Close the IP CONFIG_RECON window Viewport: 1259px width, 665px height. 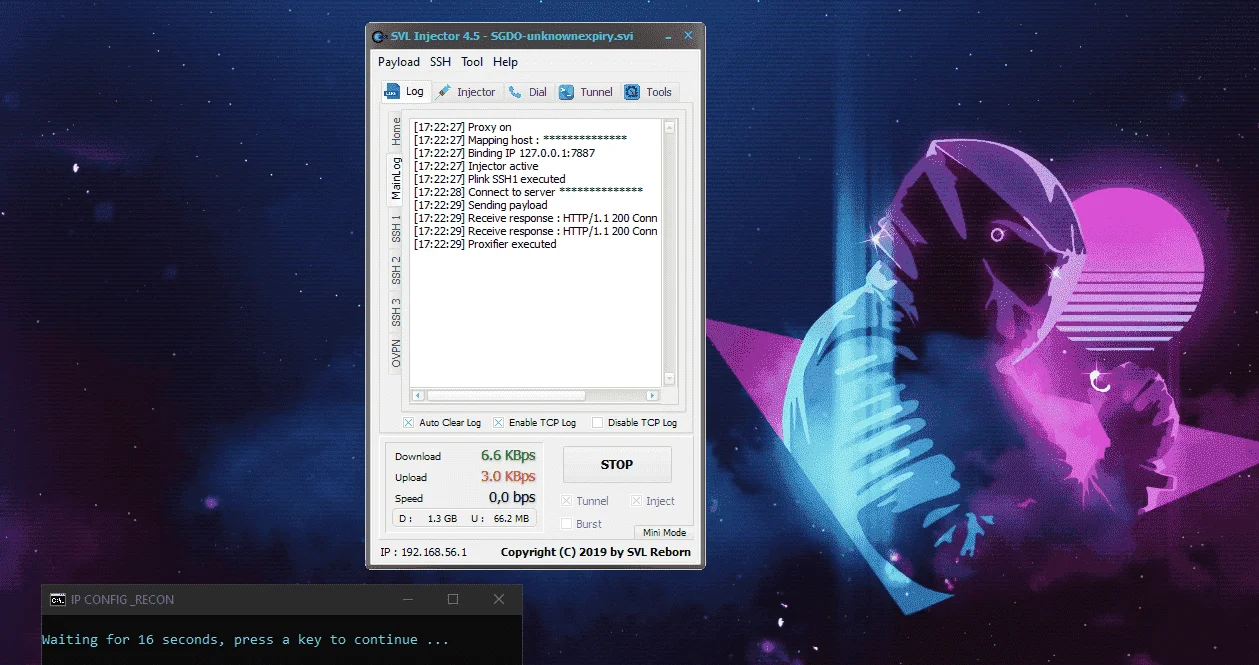click(499, 599)
